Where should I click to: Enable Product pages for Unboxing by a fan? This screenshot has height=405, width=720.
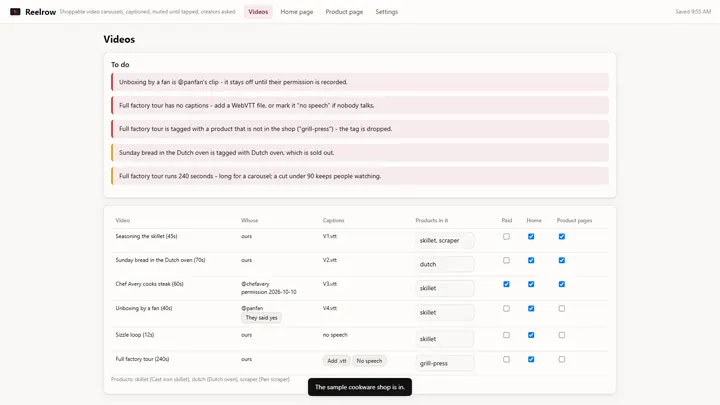click(562, 309)
